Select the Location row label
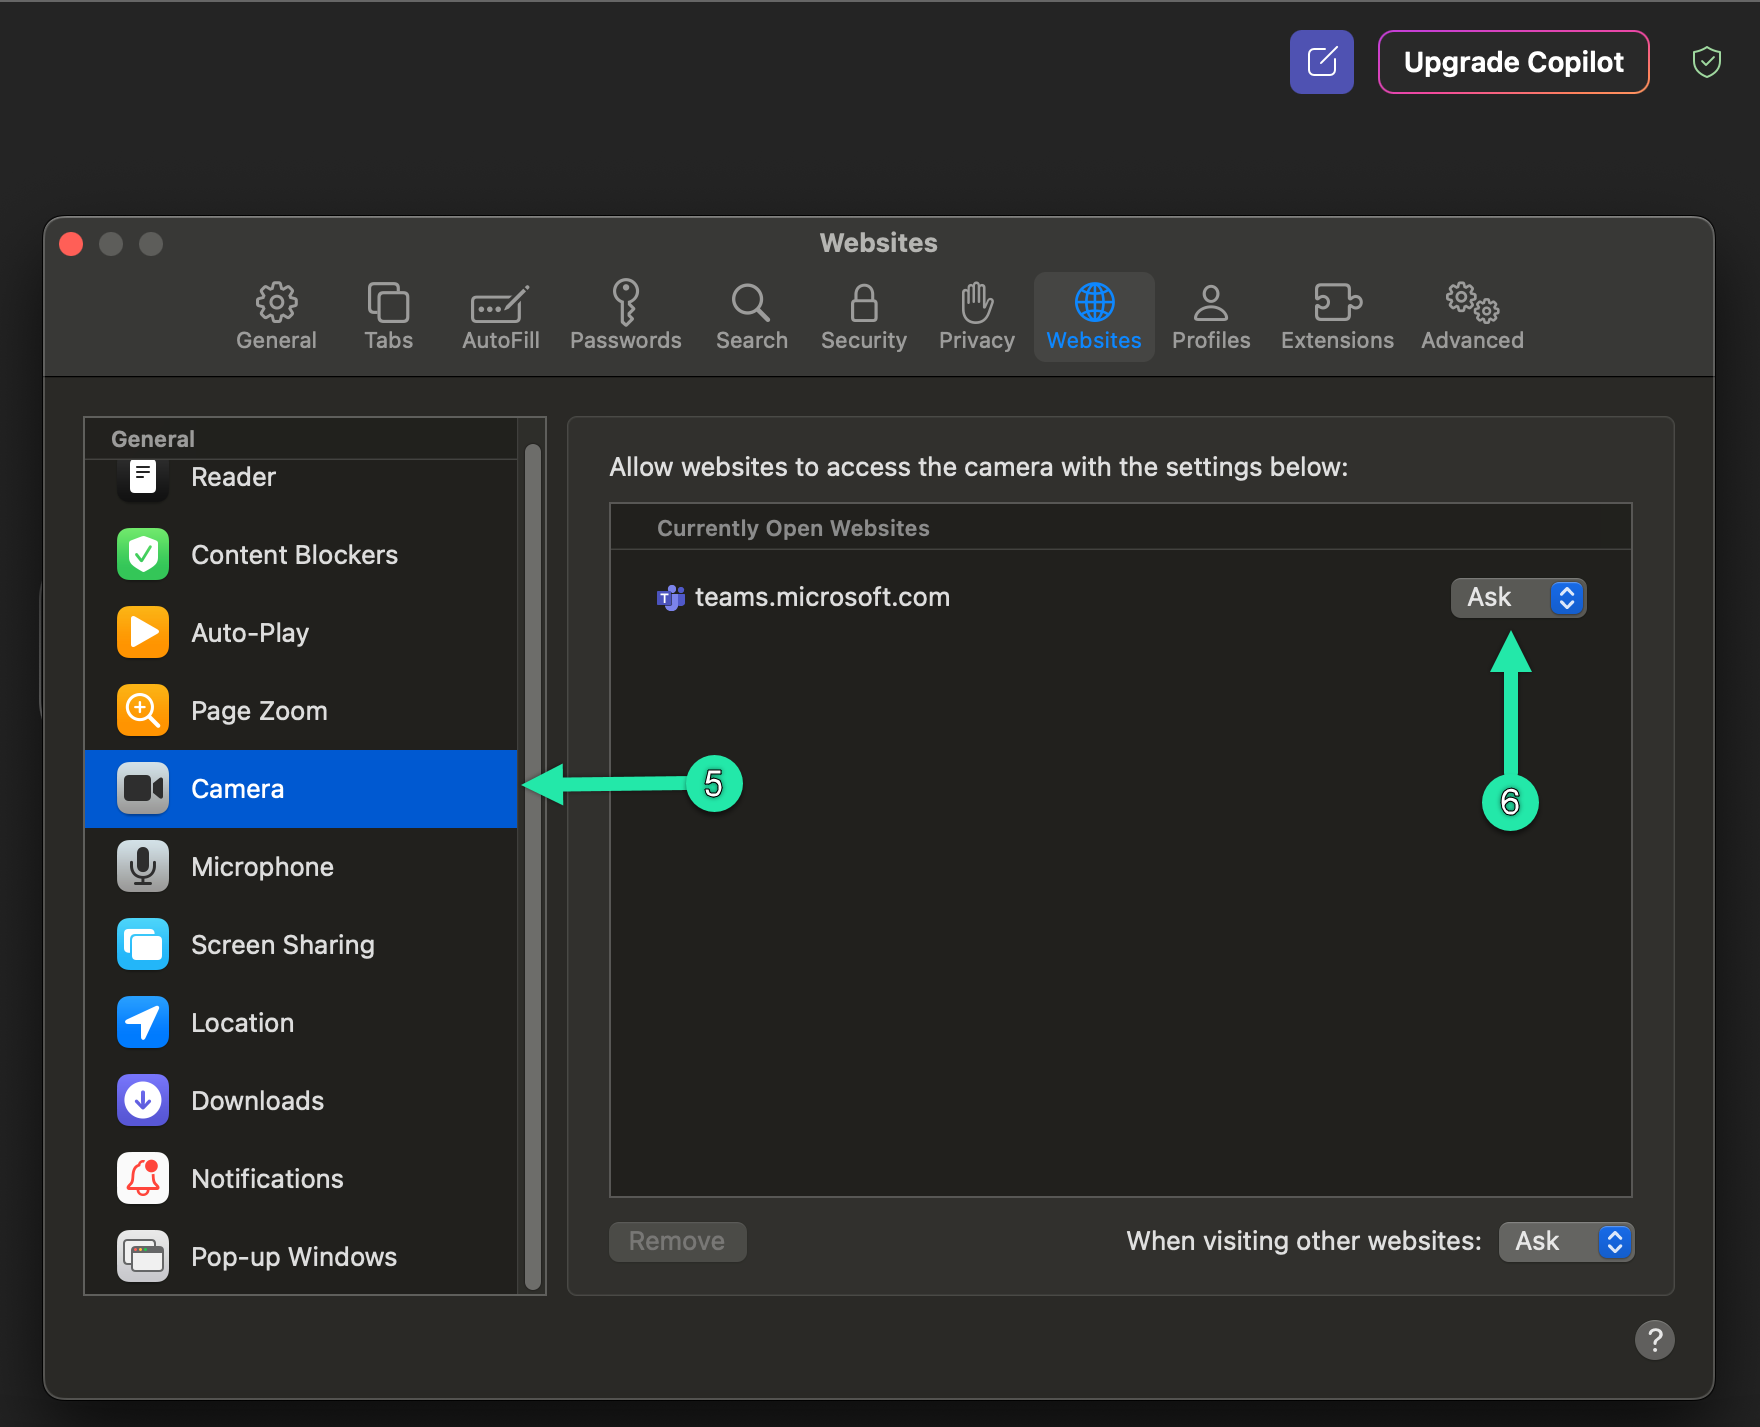 point(242,1023)
